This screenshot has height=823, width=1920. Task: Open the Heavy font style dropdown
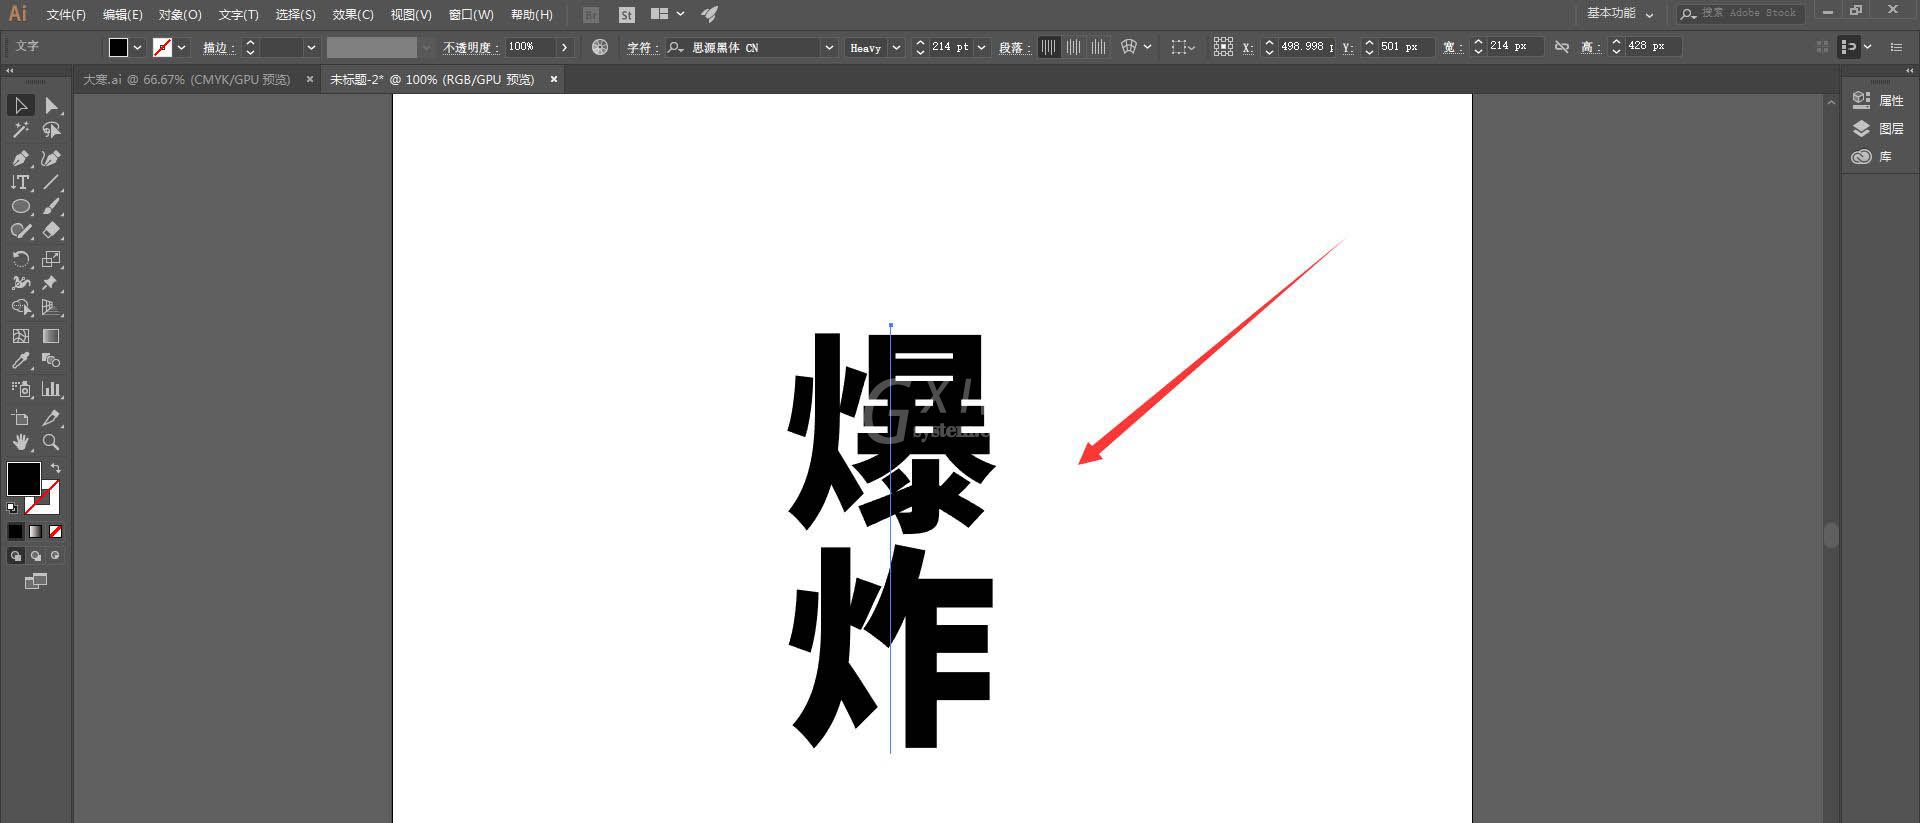click(x=896, y=47)
